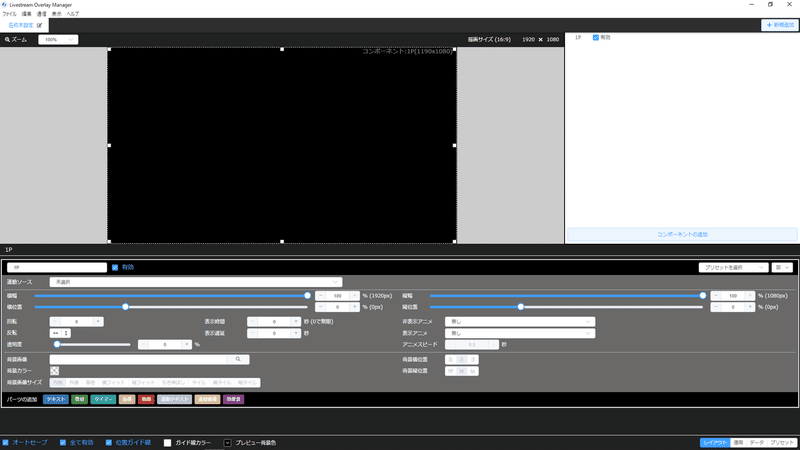Click the 背景画像 path input field
The image size is (800, 450).
[x=138, y=359]
